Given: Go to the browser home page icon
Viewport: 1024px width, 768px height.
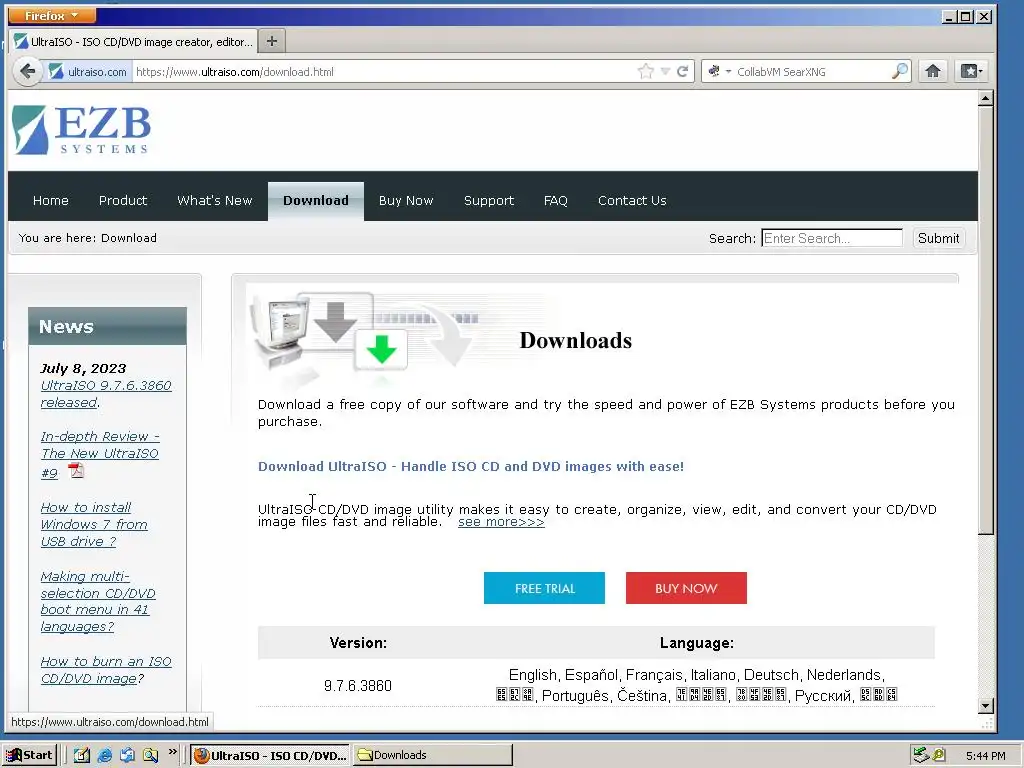Looking at the screenshot, I should 933,71.
